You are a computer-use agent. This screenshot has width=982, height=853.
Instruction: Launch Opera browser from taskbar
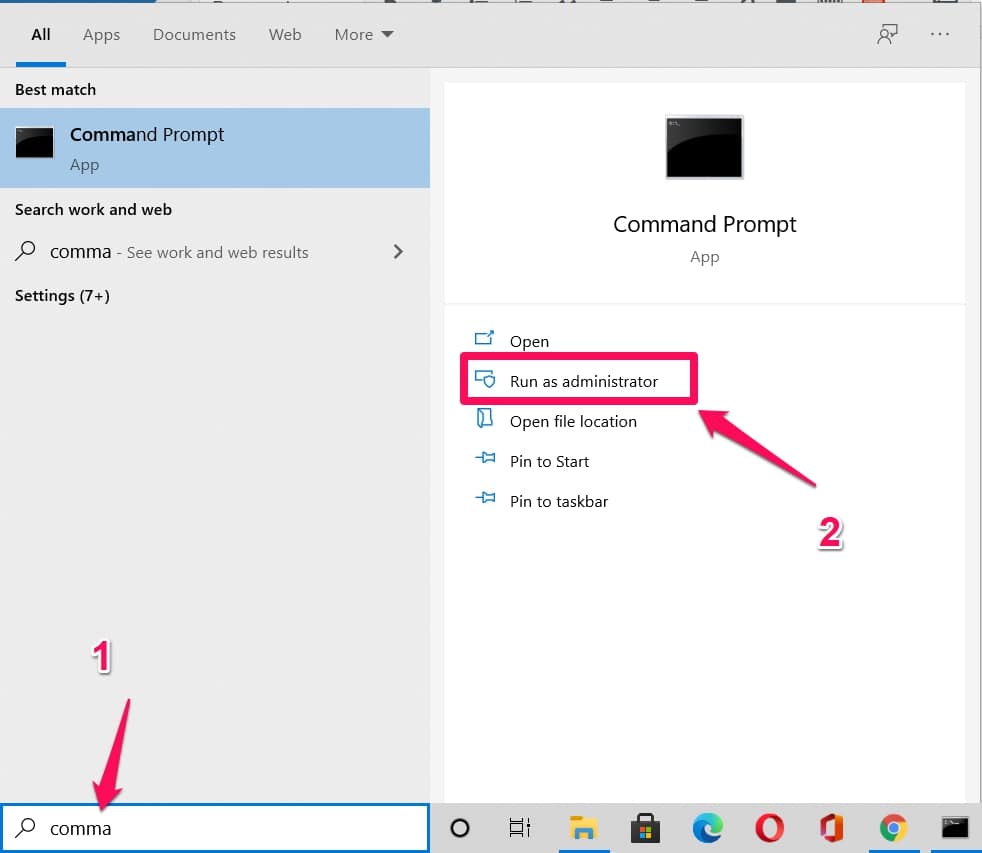point(769,828)
